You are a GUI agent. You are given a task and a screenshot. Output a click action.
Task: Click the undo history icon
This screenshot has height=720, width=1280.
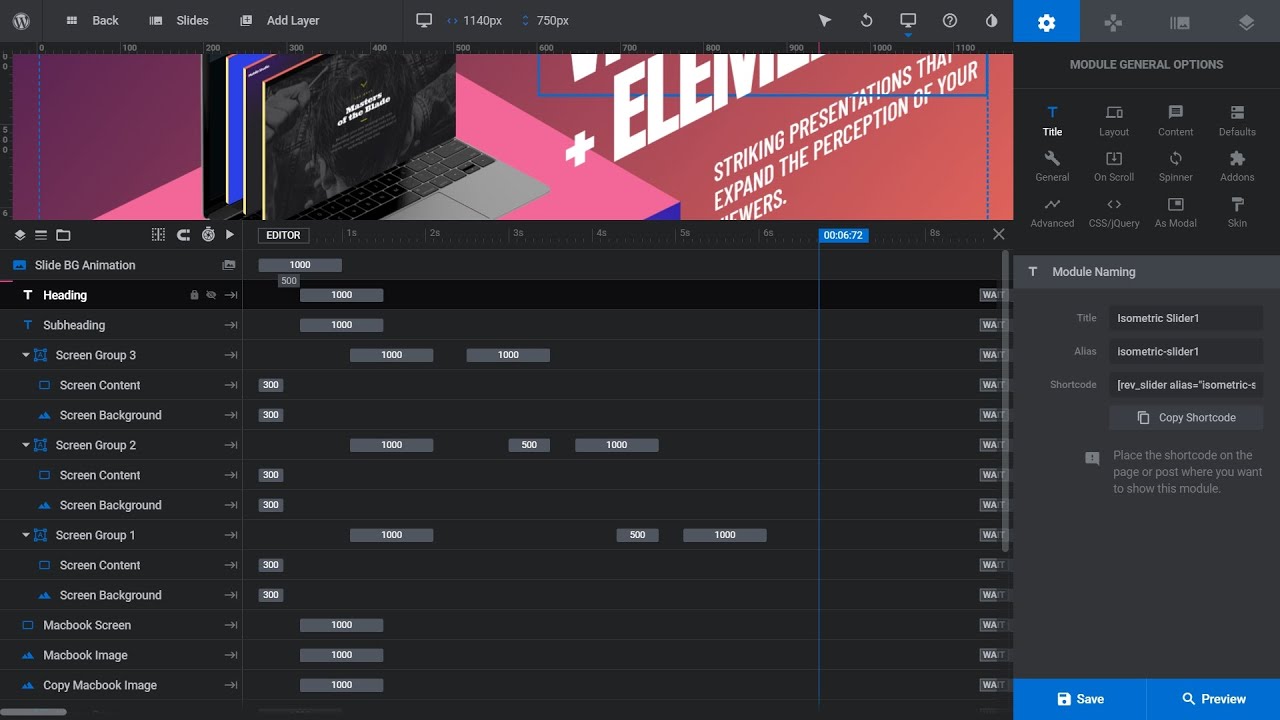click(x=866, y=20)
